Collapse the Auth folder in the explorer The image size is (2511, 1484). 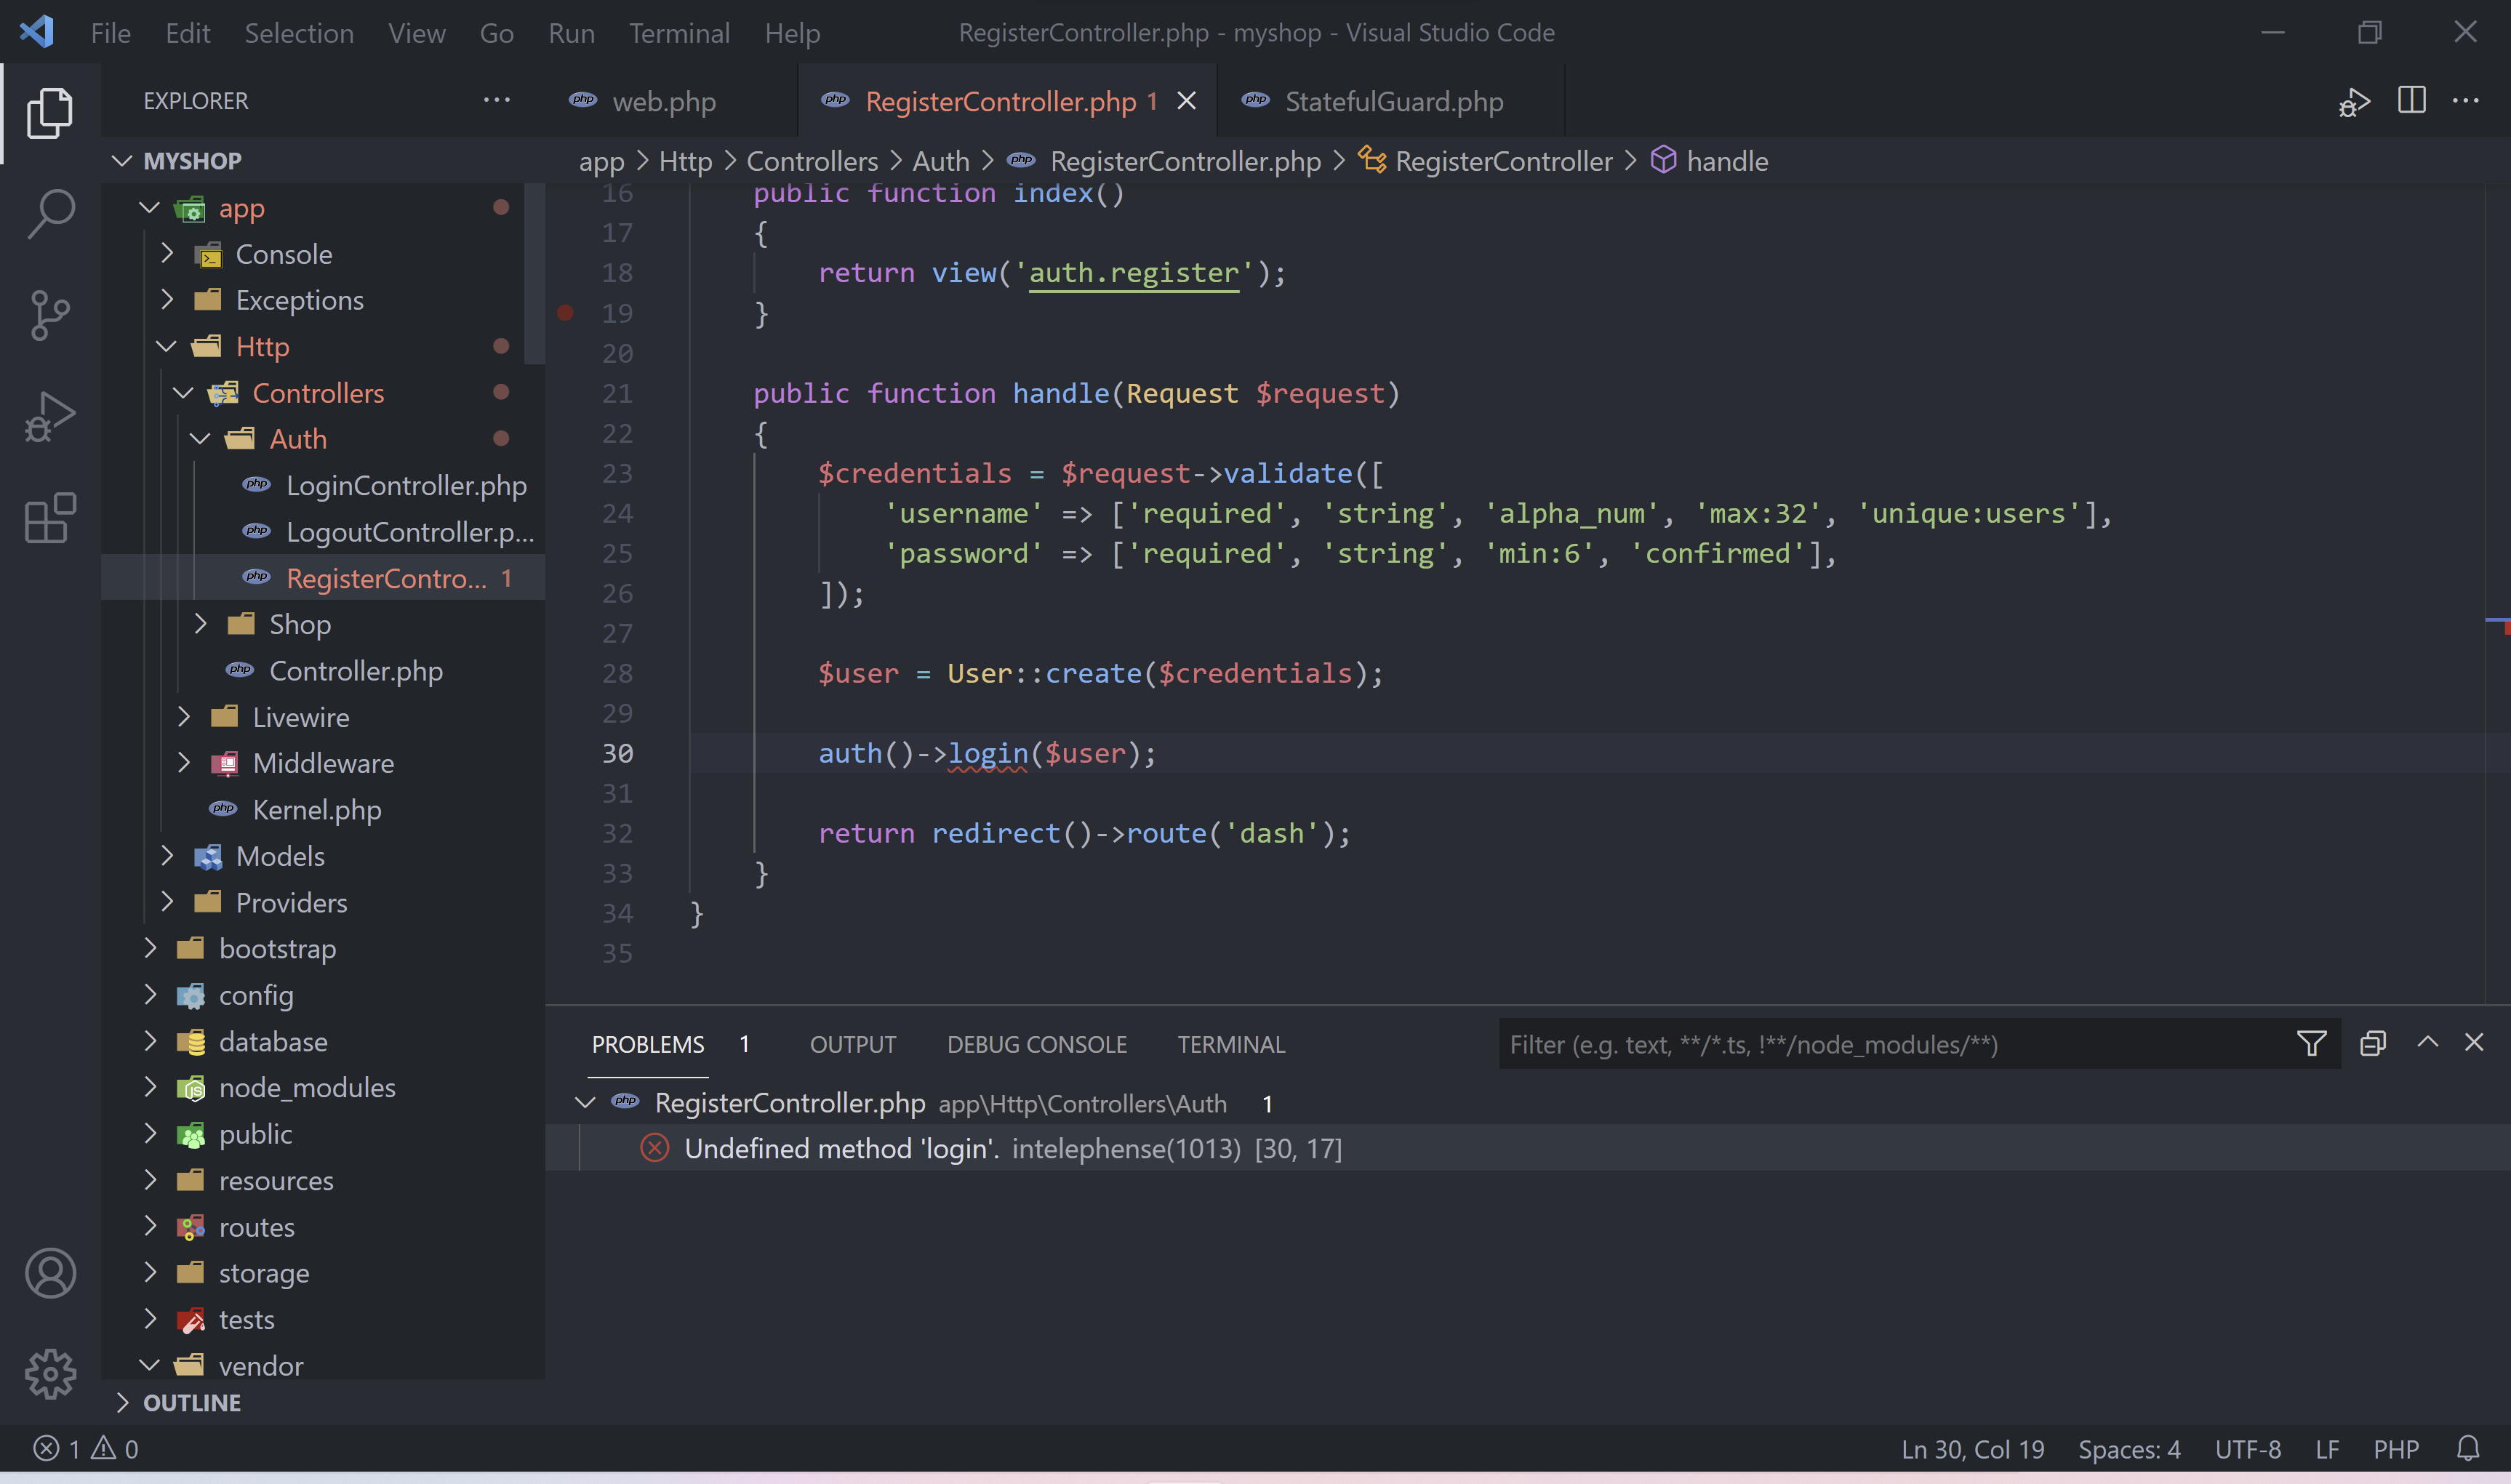point(200,438)
